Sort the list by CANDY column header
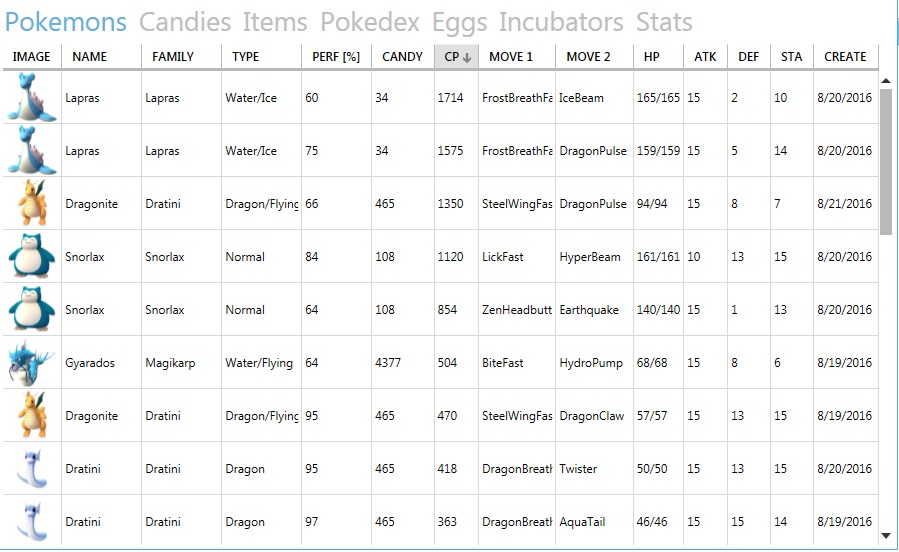The image size is (899, 552). pos(402,57)
